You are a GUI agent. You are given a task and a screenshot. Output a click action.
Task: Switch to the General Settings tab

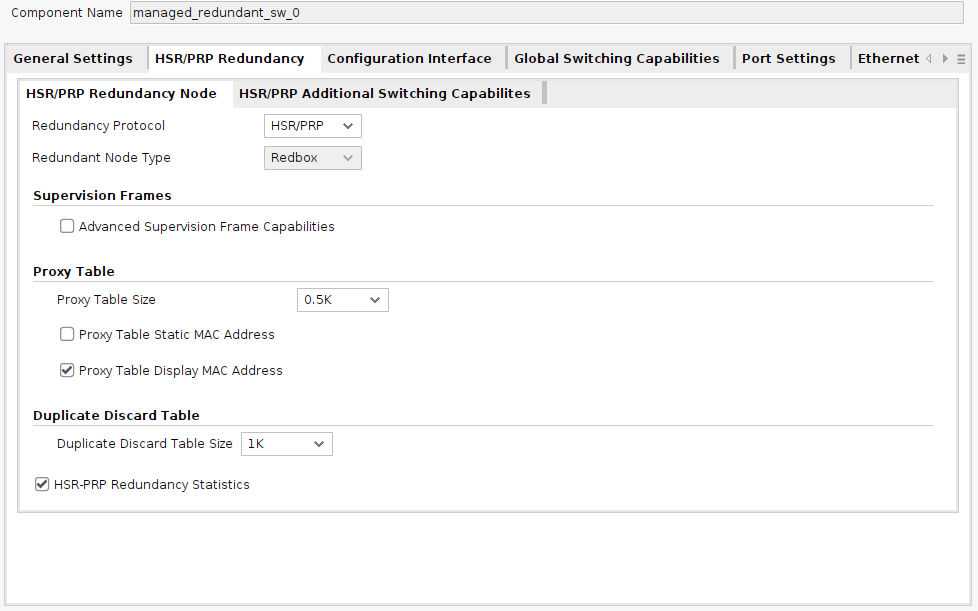pyautogui.click(x=73, y=59)
